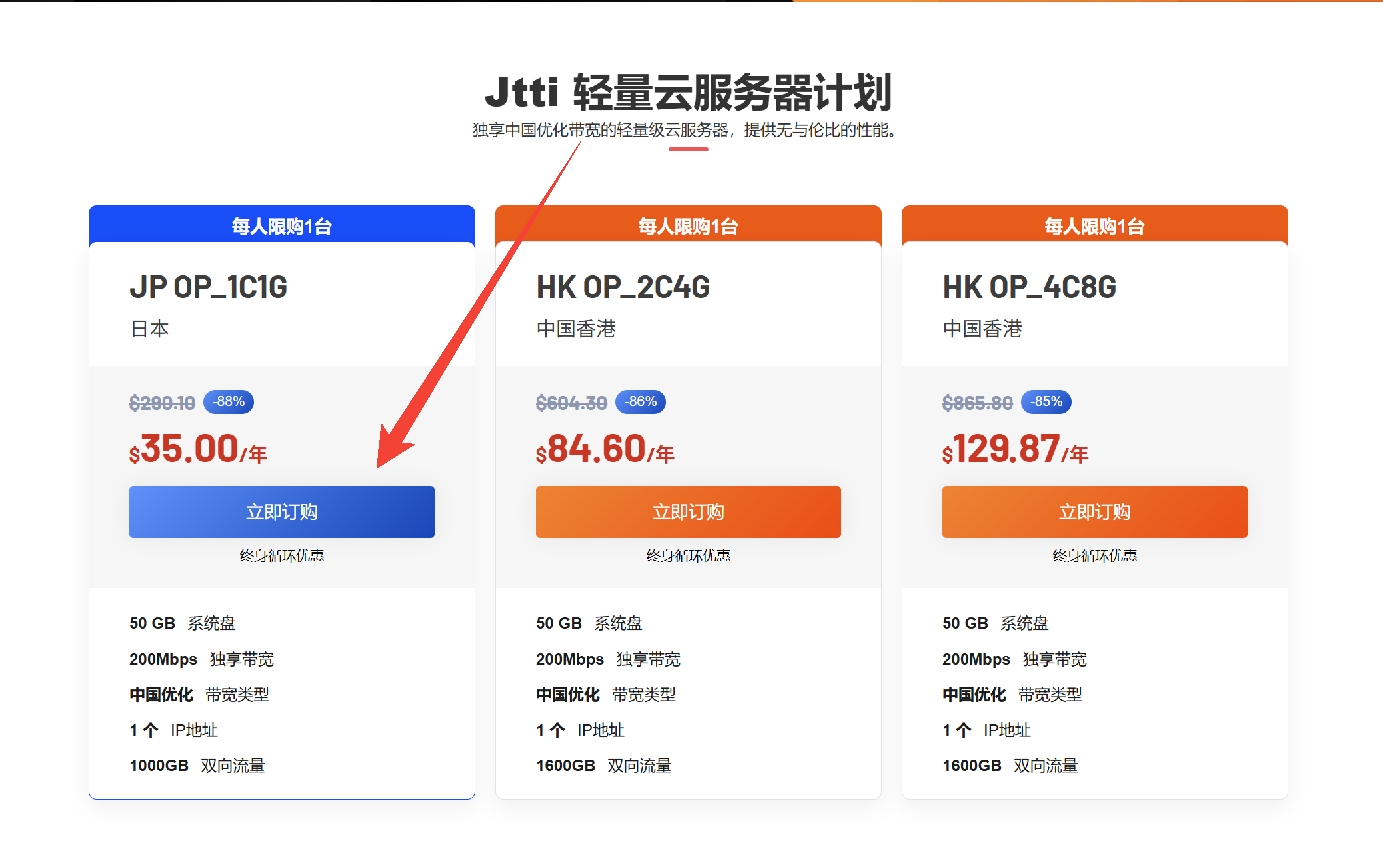Click the $129.87/年 price
This screenshot has height=842, width=1383.
pos(1014,450)
